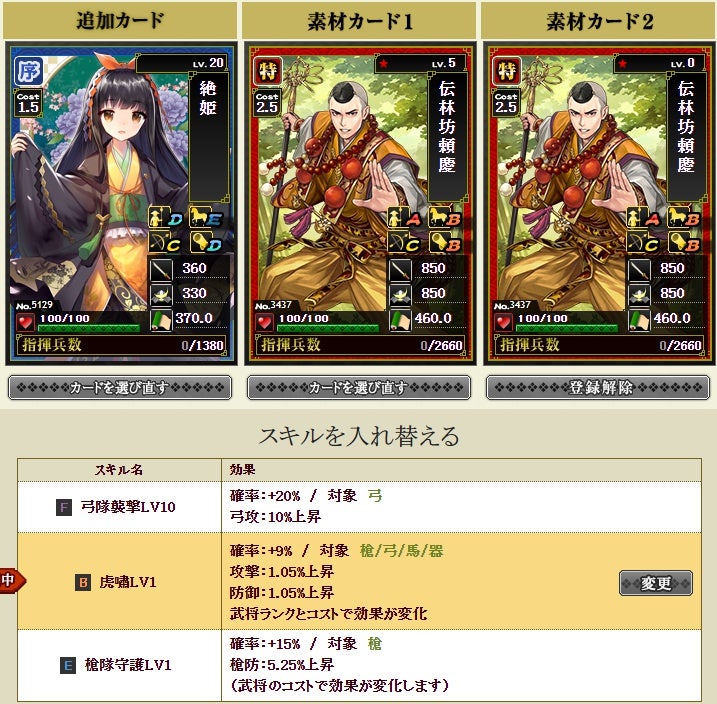Click the green scroll icon on 素材カード1
Viewport: 717px width, 704px height.
pyautogui.click(x=400, y=320)
